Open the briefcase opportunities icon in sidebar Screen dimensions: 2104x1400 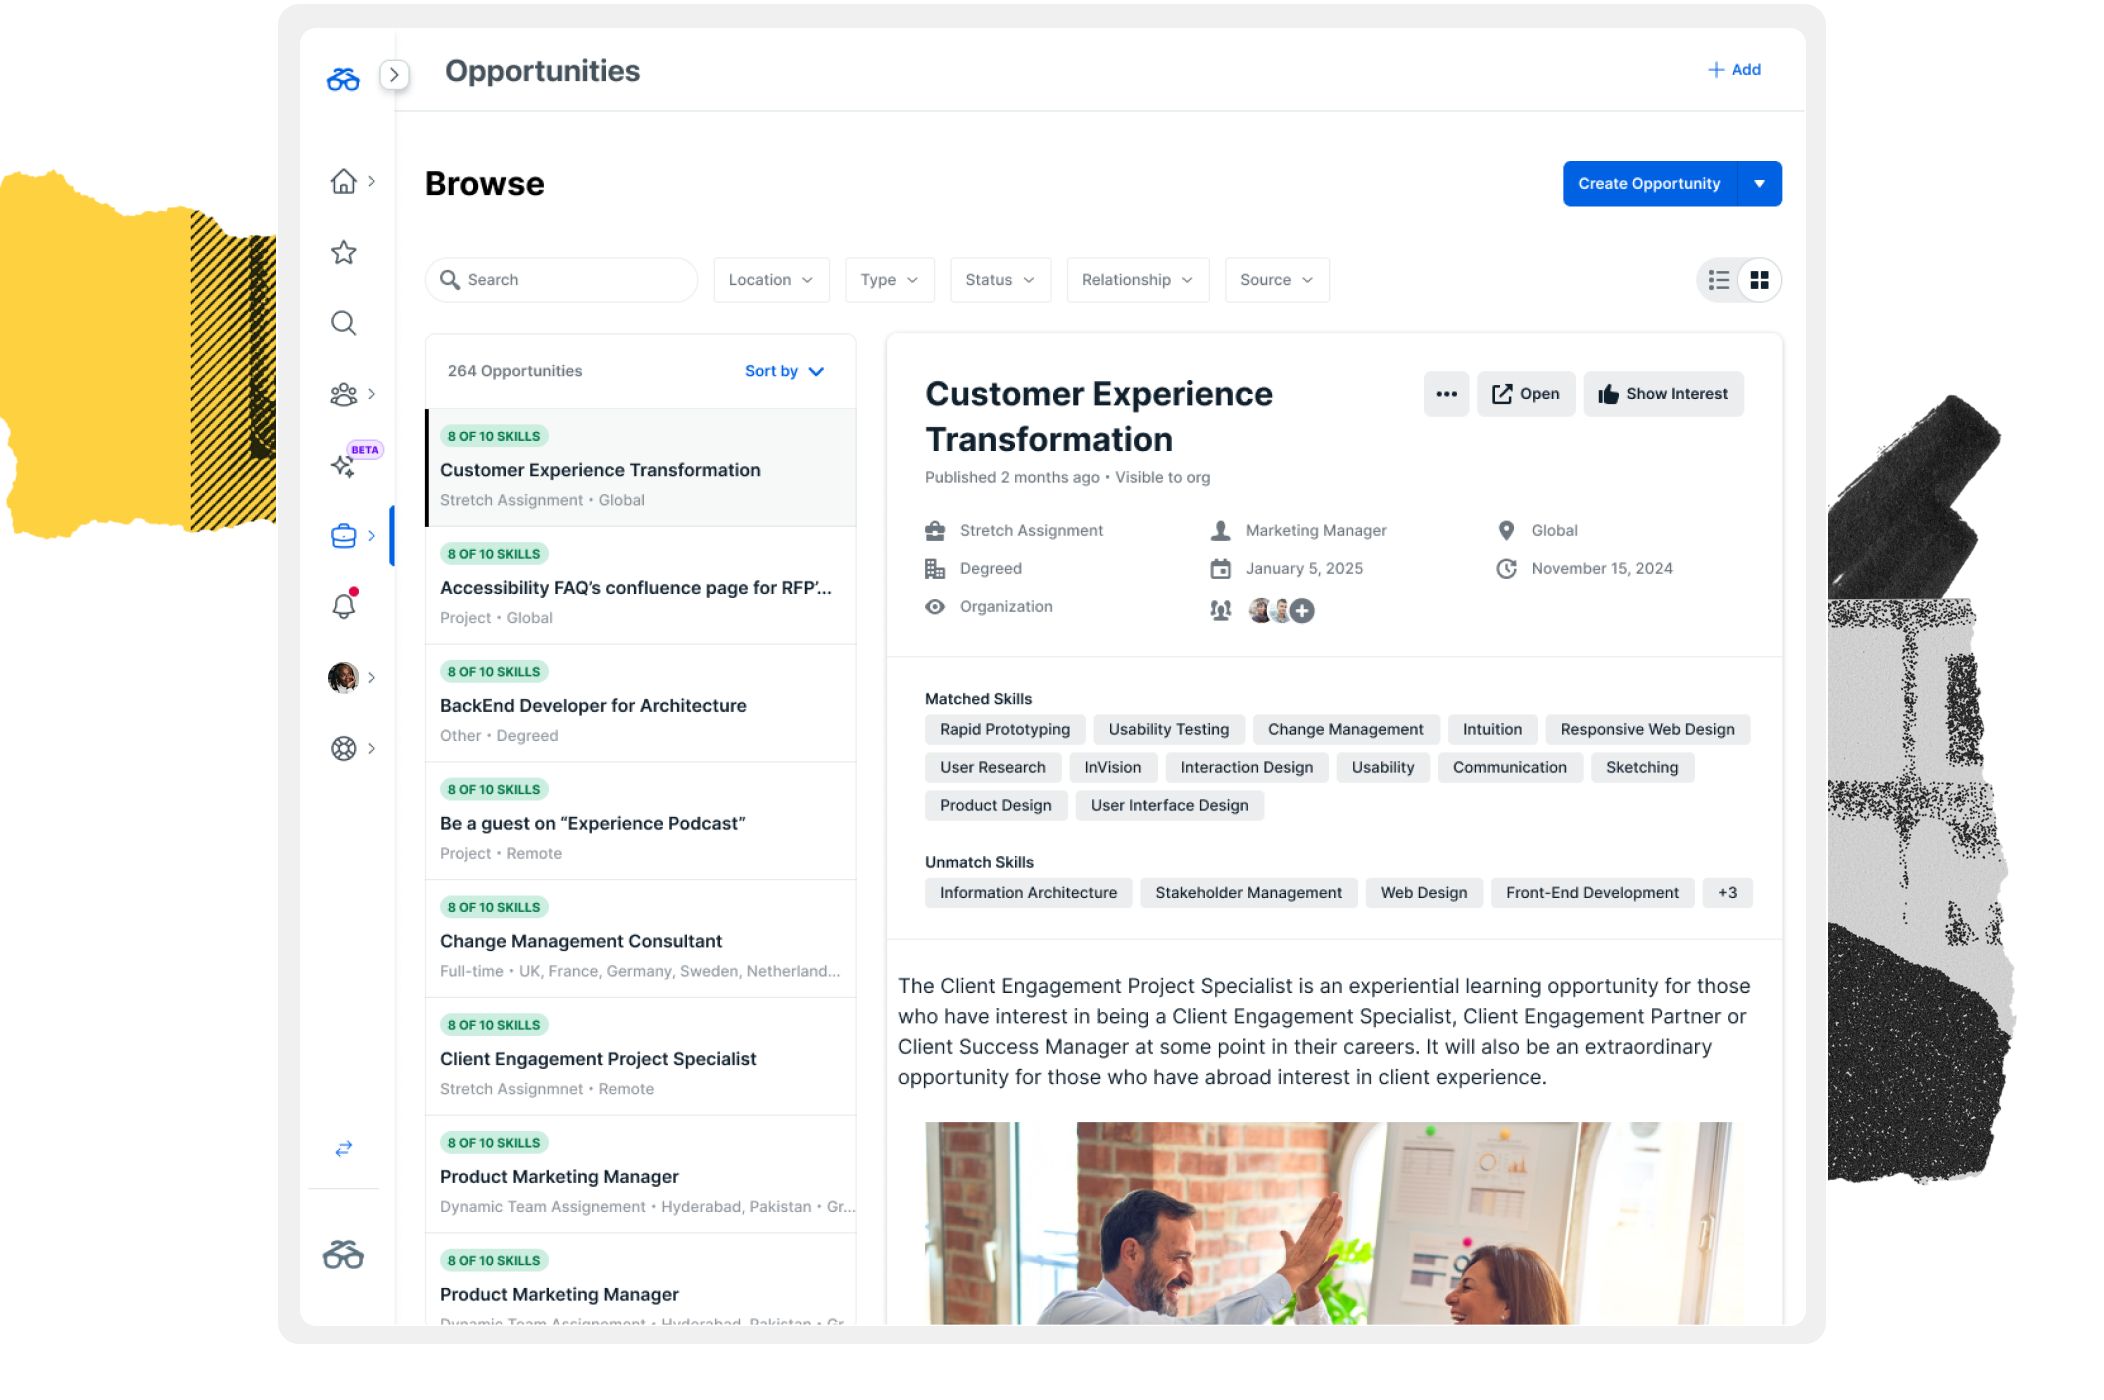(343, 536)
